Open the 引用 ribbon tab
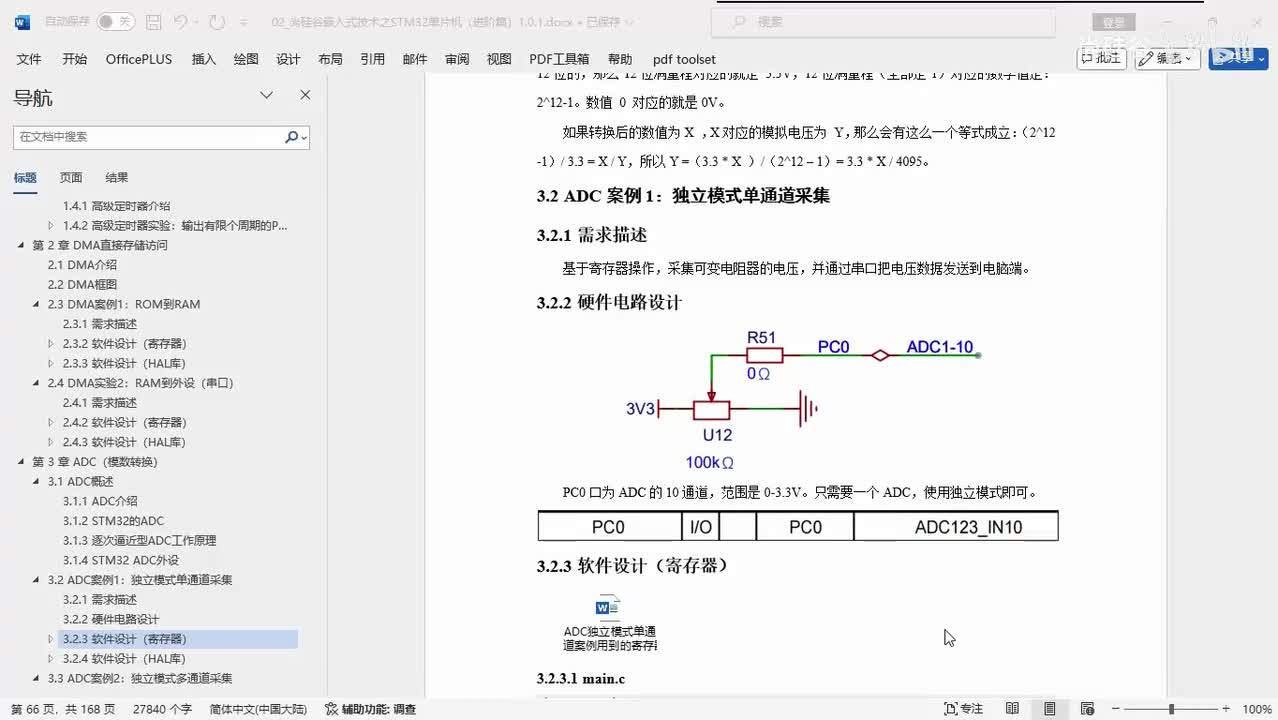The height and width of the screenshot is (720, 1278). tap(373, 59)
